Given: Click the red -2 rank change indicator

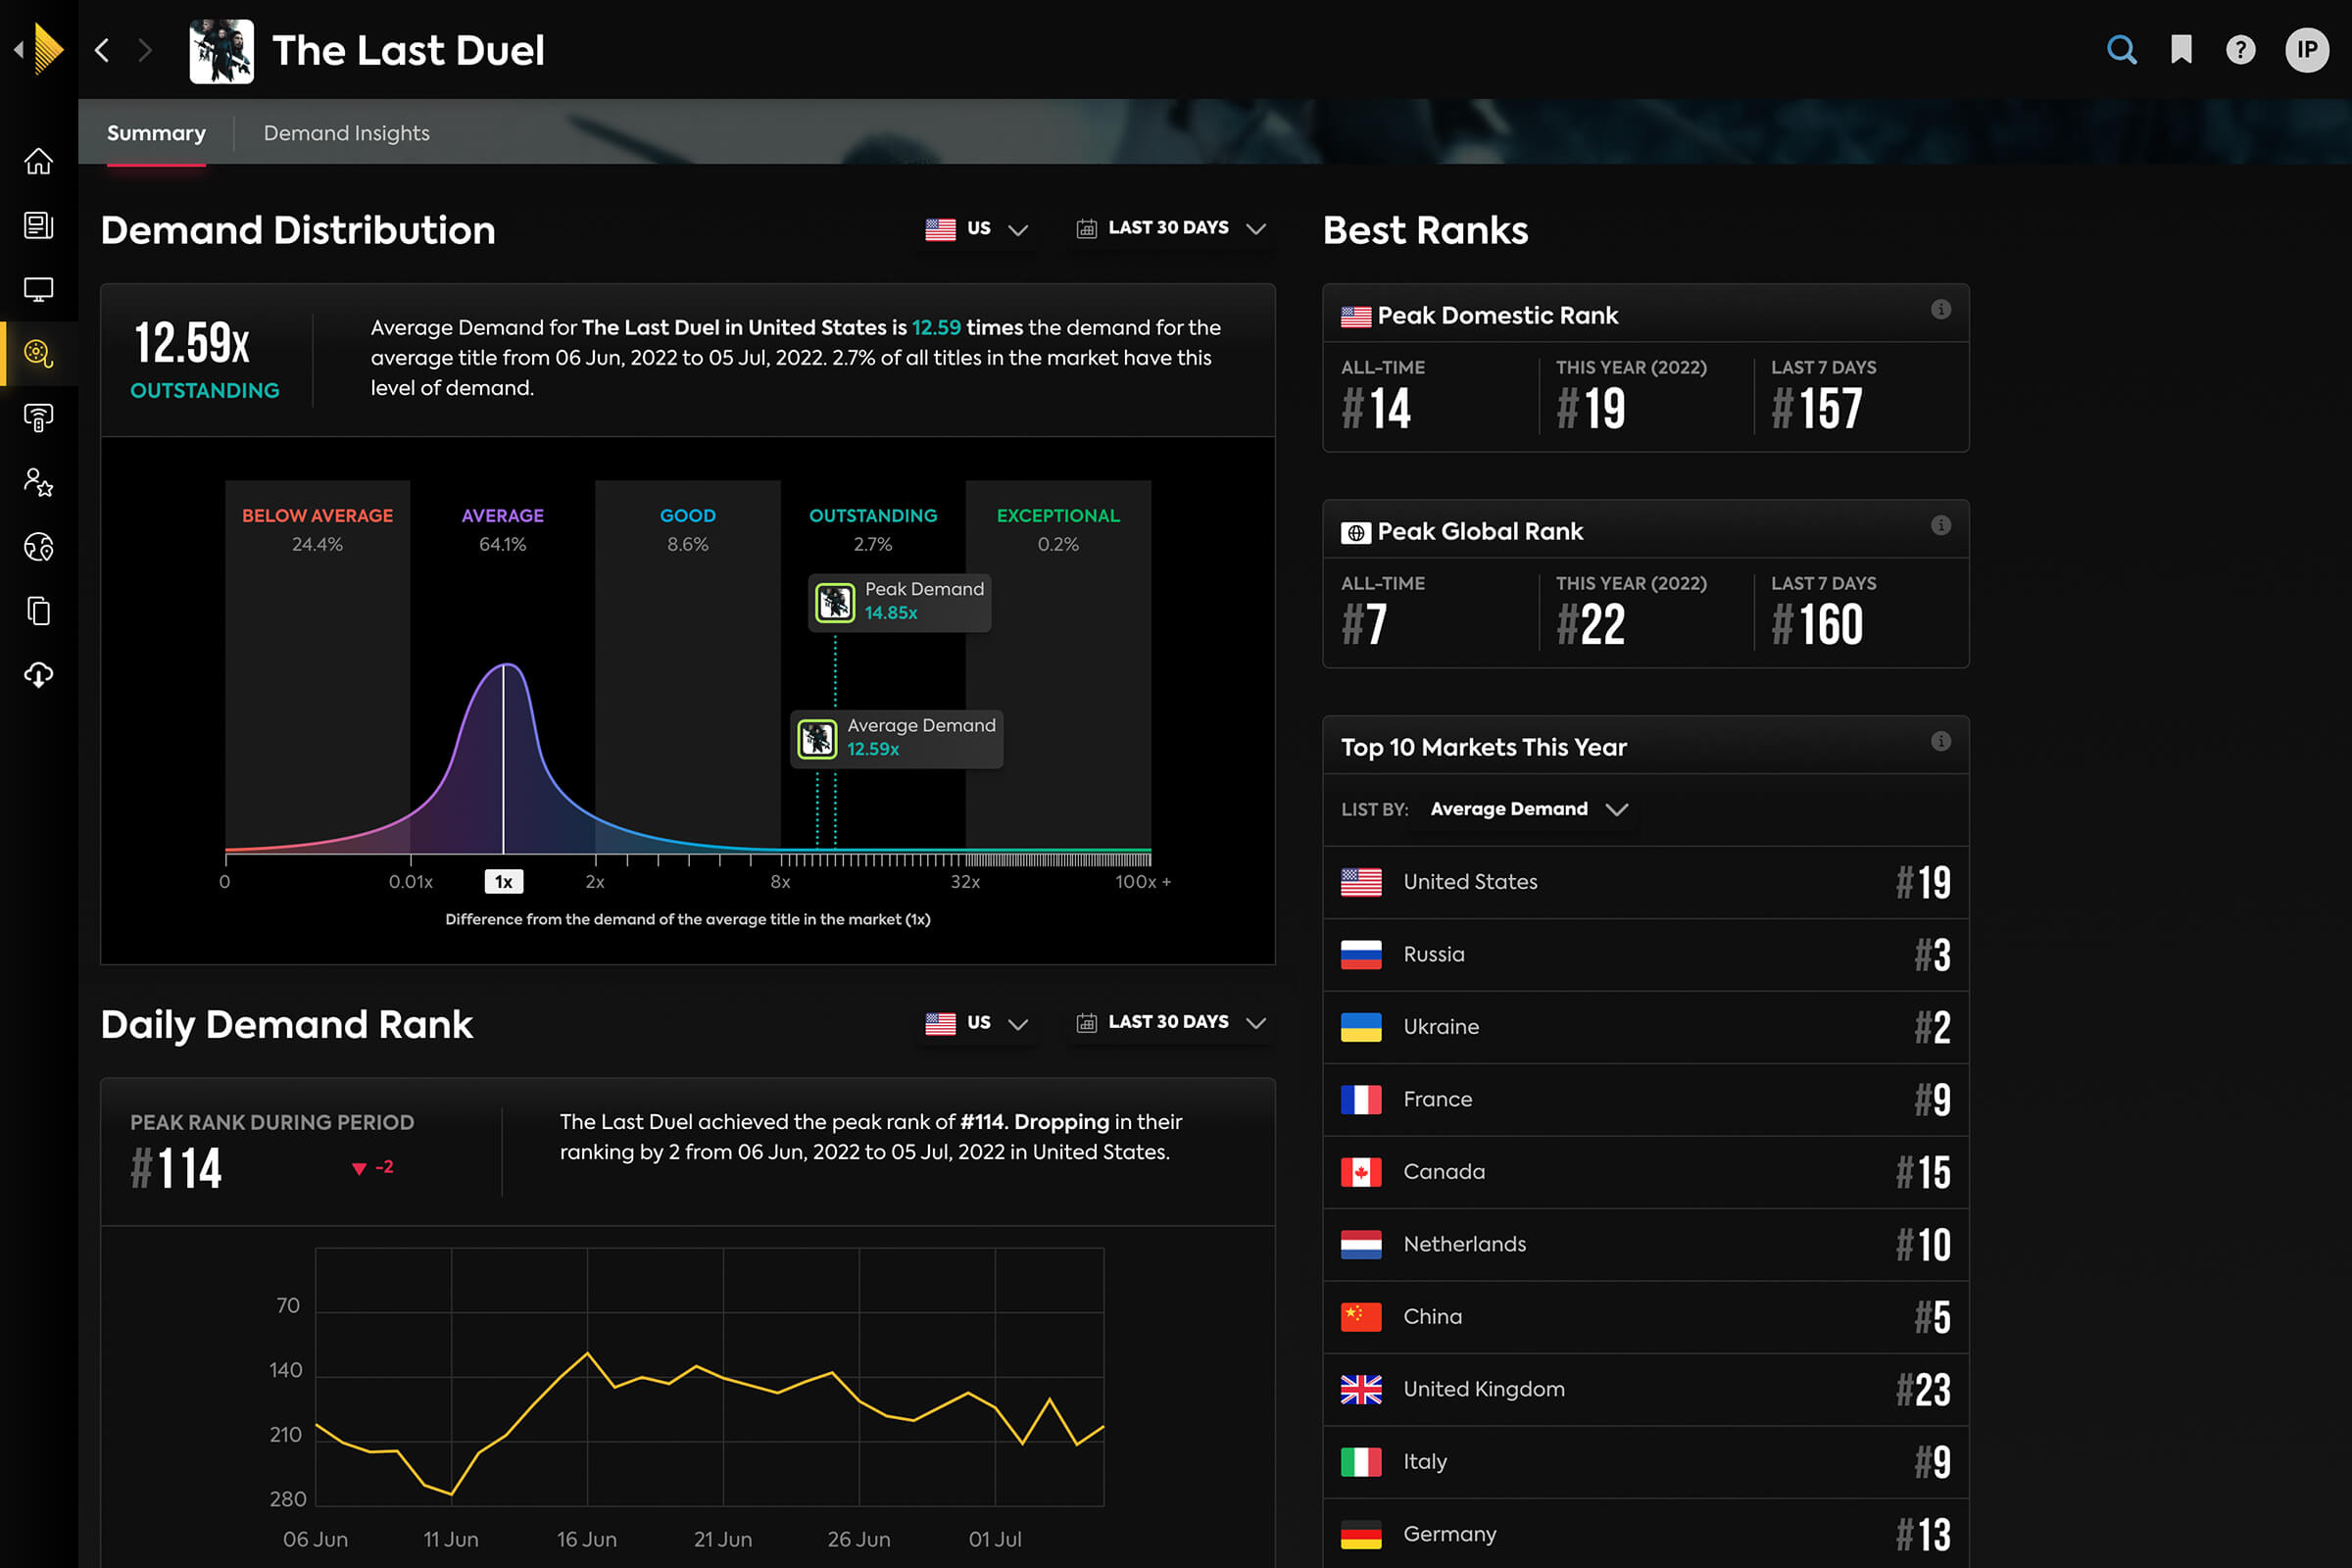Looking at the screenshot, I should [x=373, y=1168].
